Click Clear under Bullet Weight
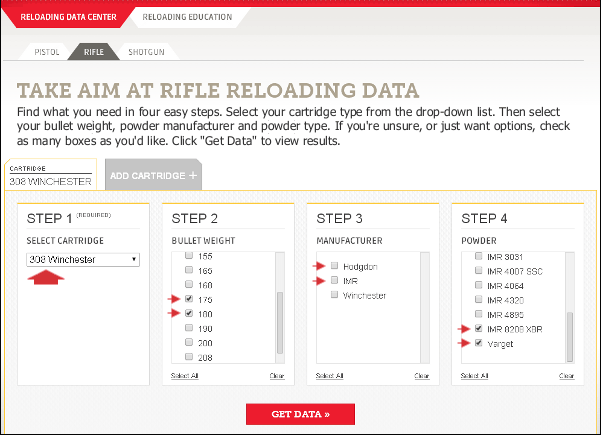The height and width of the screenshot is (435, 601). [x=277, y=376]
